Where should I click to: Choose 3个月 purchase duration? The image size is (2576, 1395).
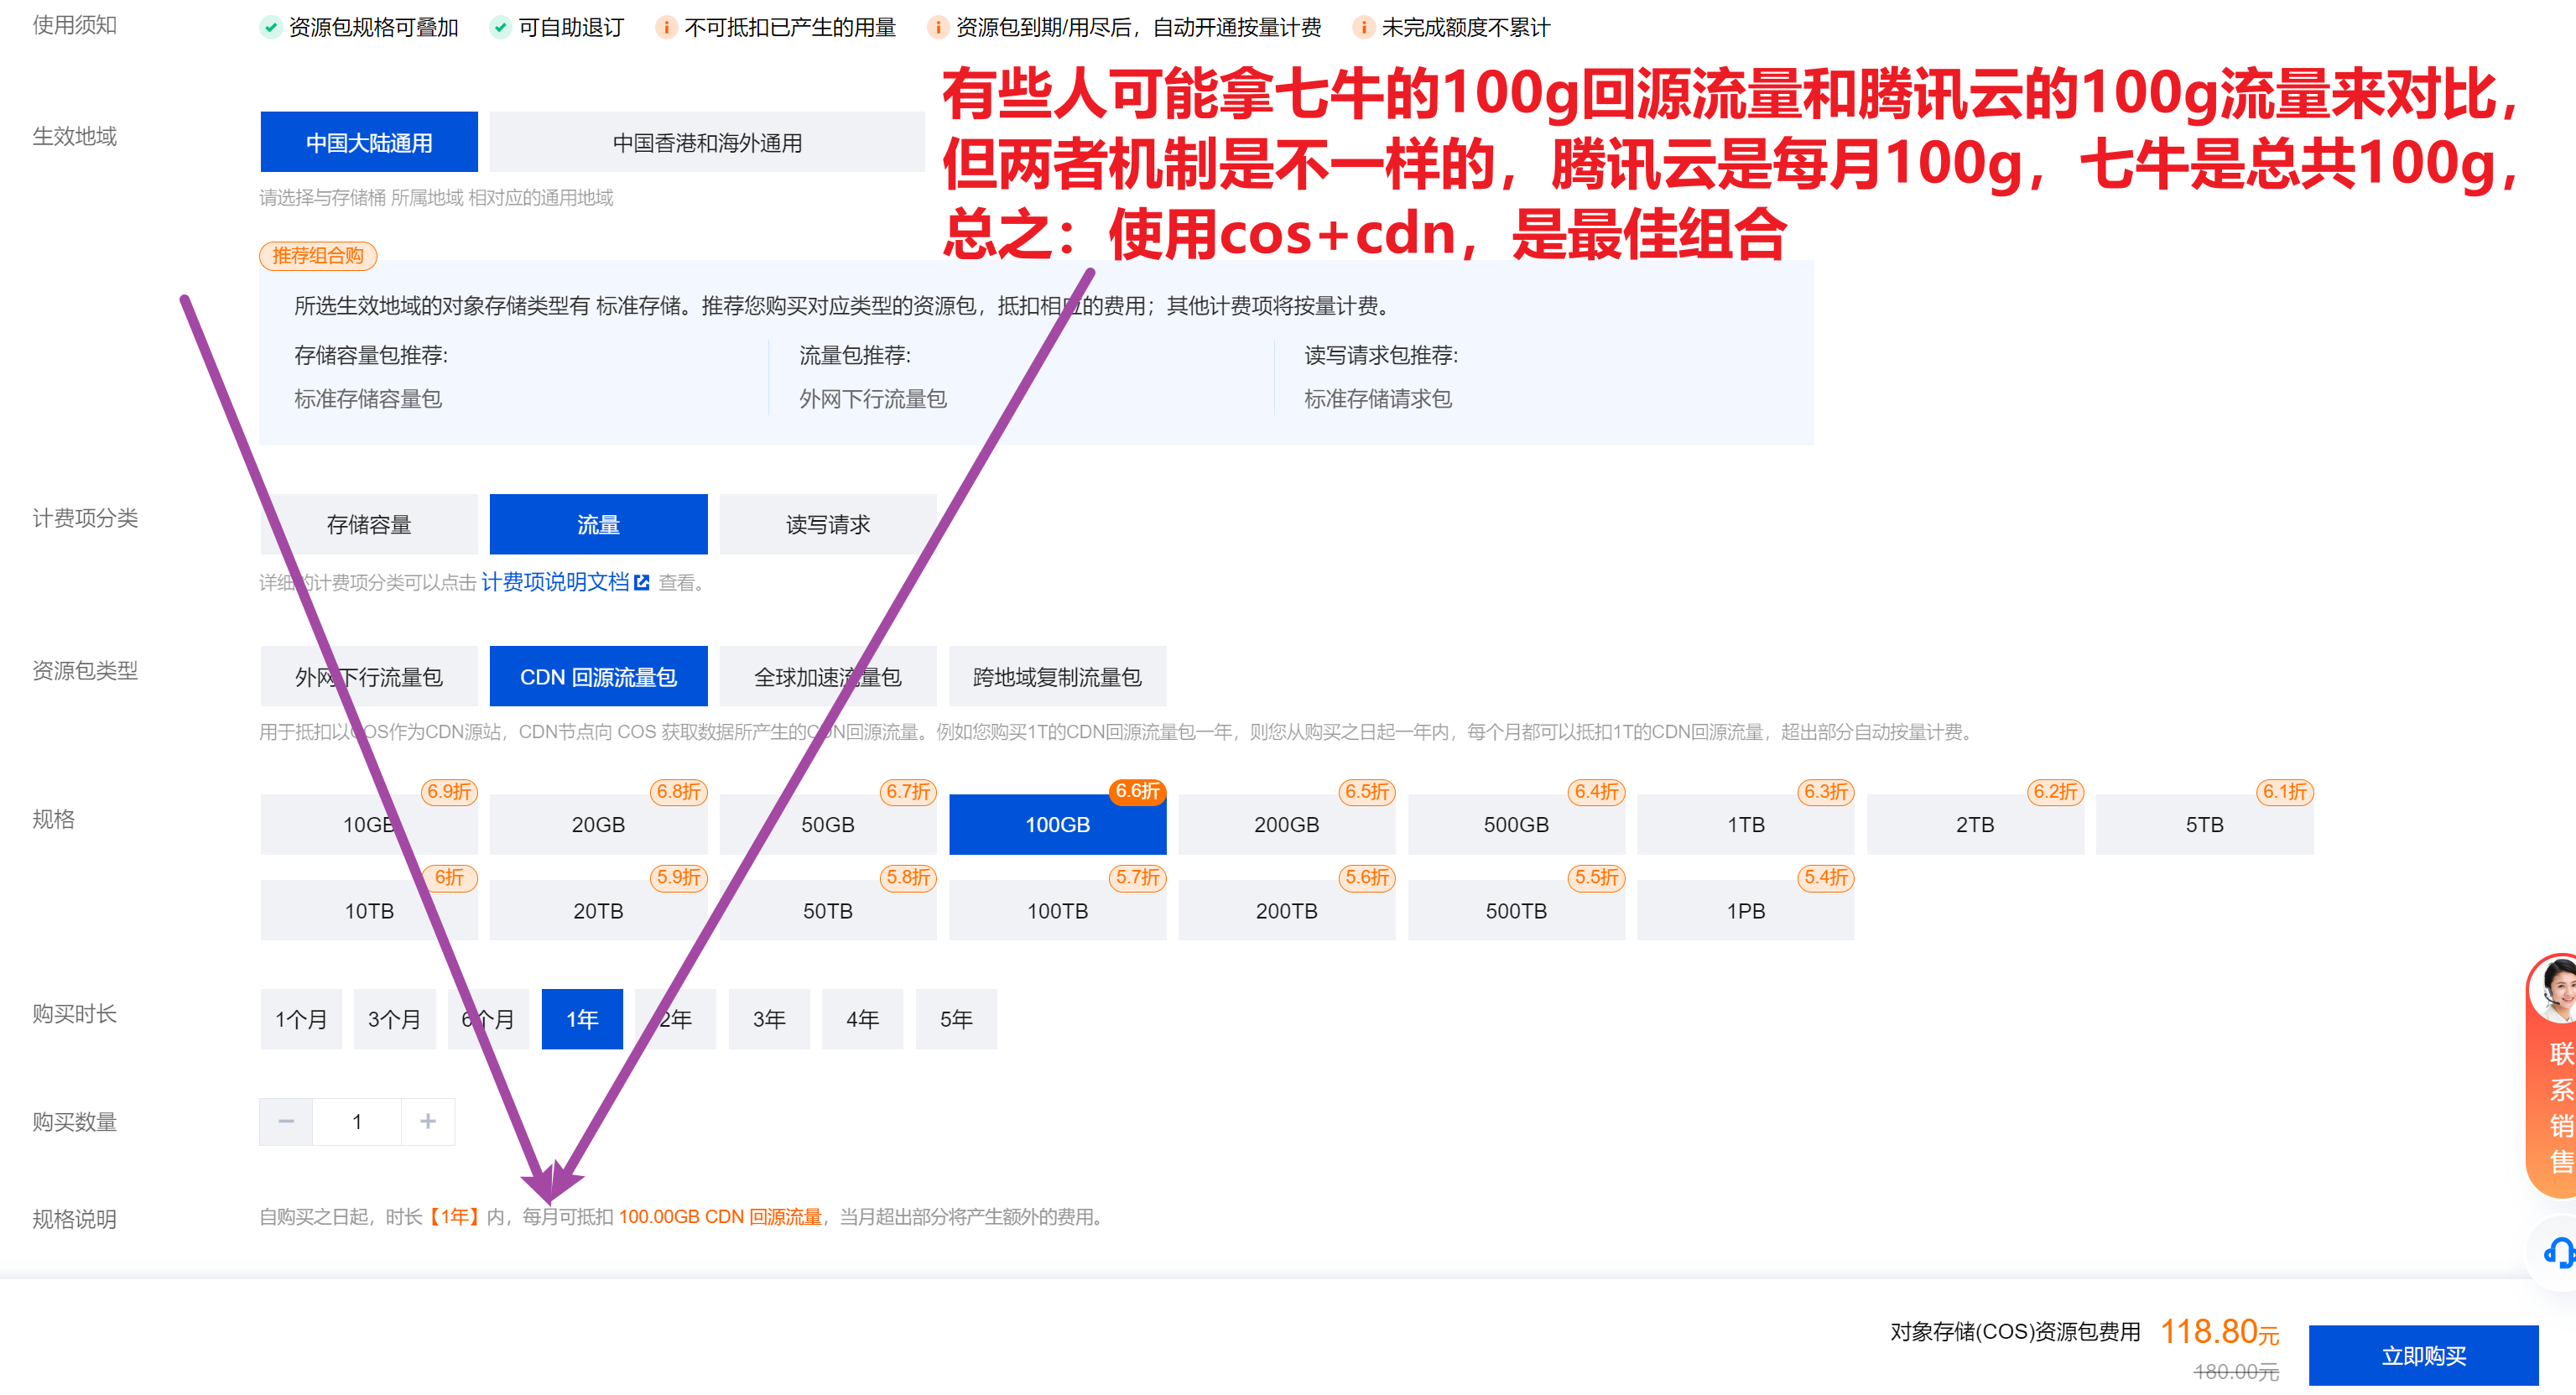pyautogui.click(x=395, y=1018)
